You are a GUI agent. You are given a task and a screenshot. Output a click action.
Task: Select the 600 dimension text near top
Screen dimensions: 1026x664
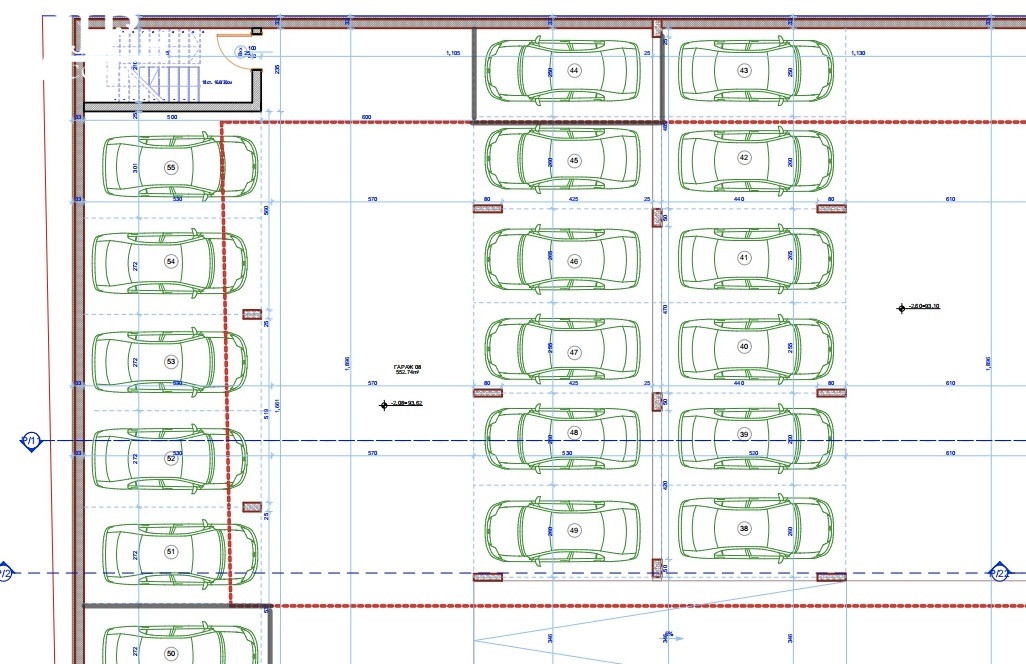(366, 117)
